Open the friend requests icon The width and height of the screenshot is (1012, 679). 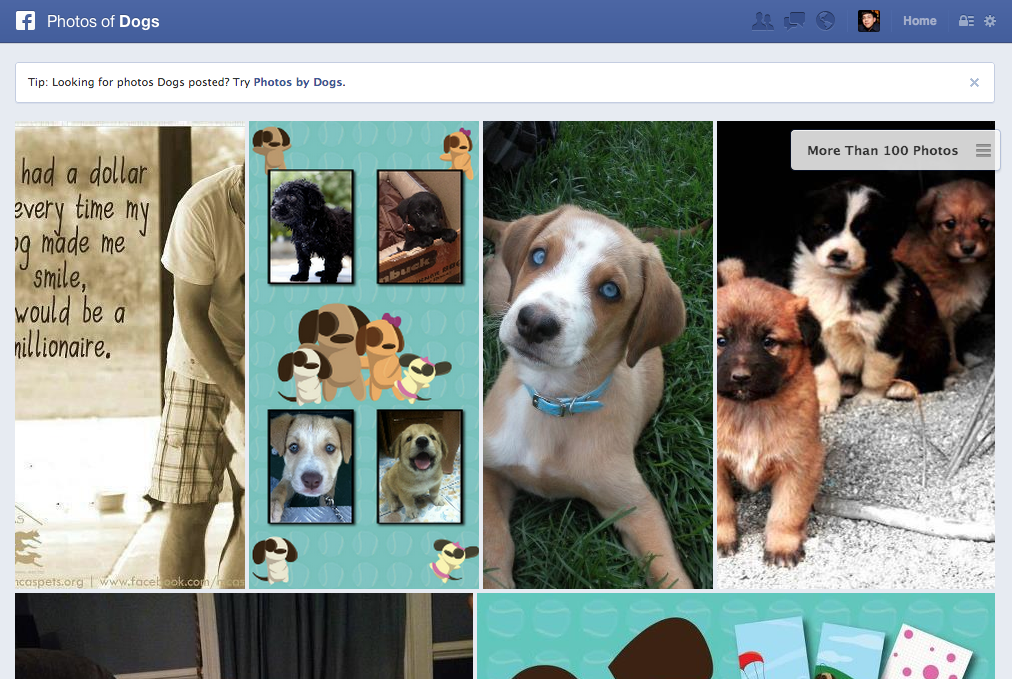[x=763, y=21]
